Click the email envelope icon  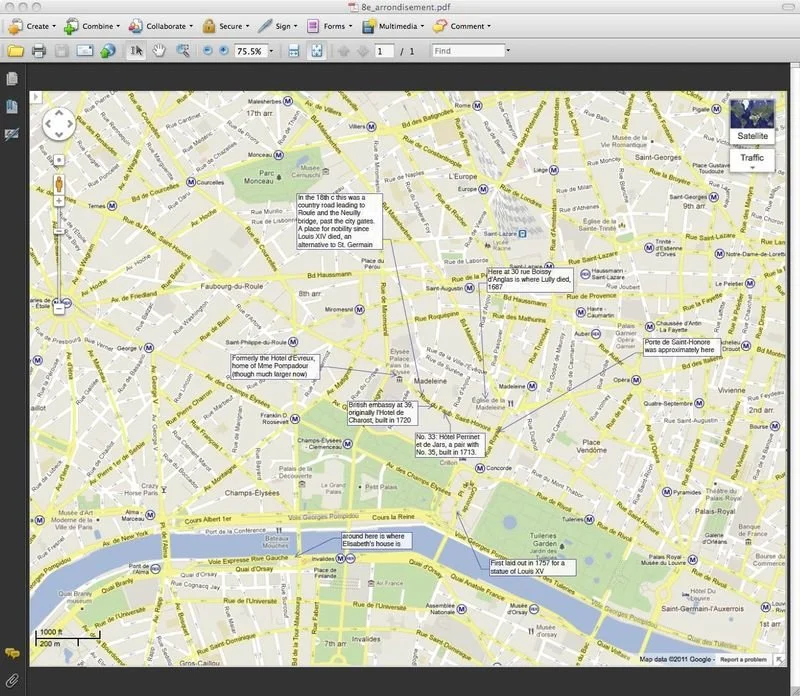[85, 51]
